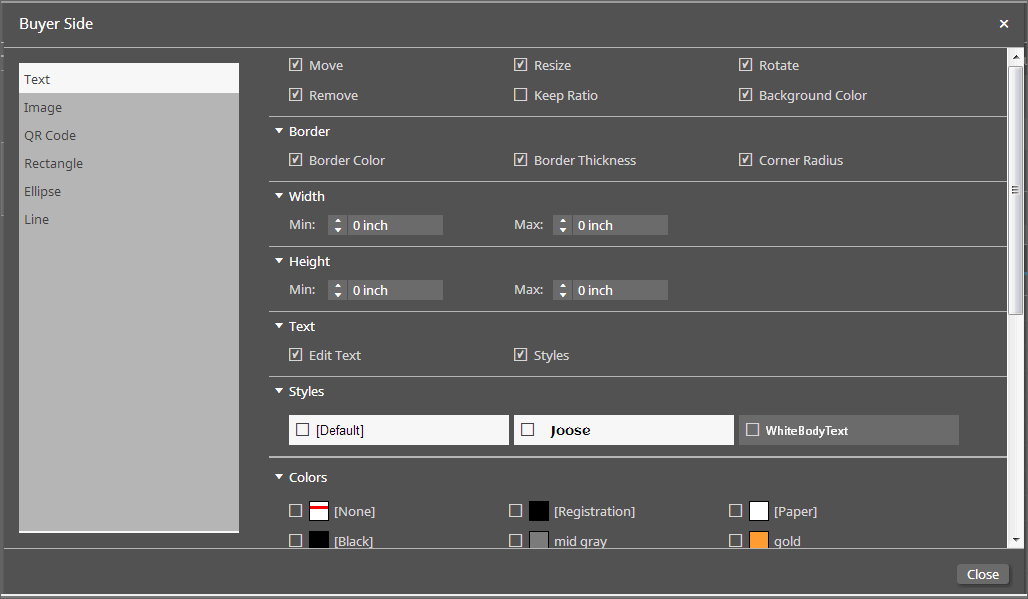Click the orange gold color swatch
1028x599 pixels.
[759, 541]
